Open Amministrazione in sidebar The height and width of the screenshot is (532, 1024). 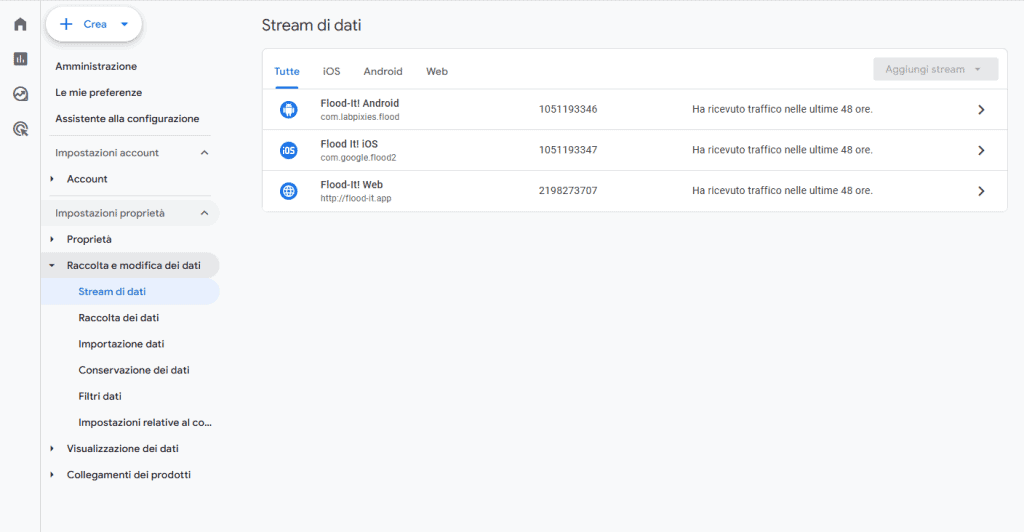(96, 66)
